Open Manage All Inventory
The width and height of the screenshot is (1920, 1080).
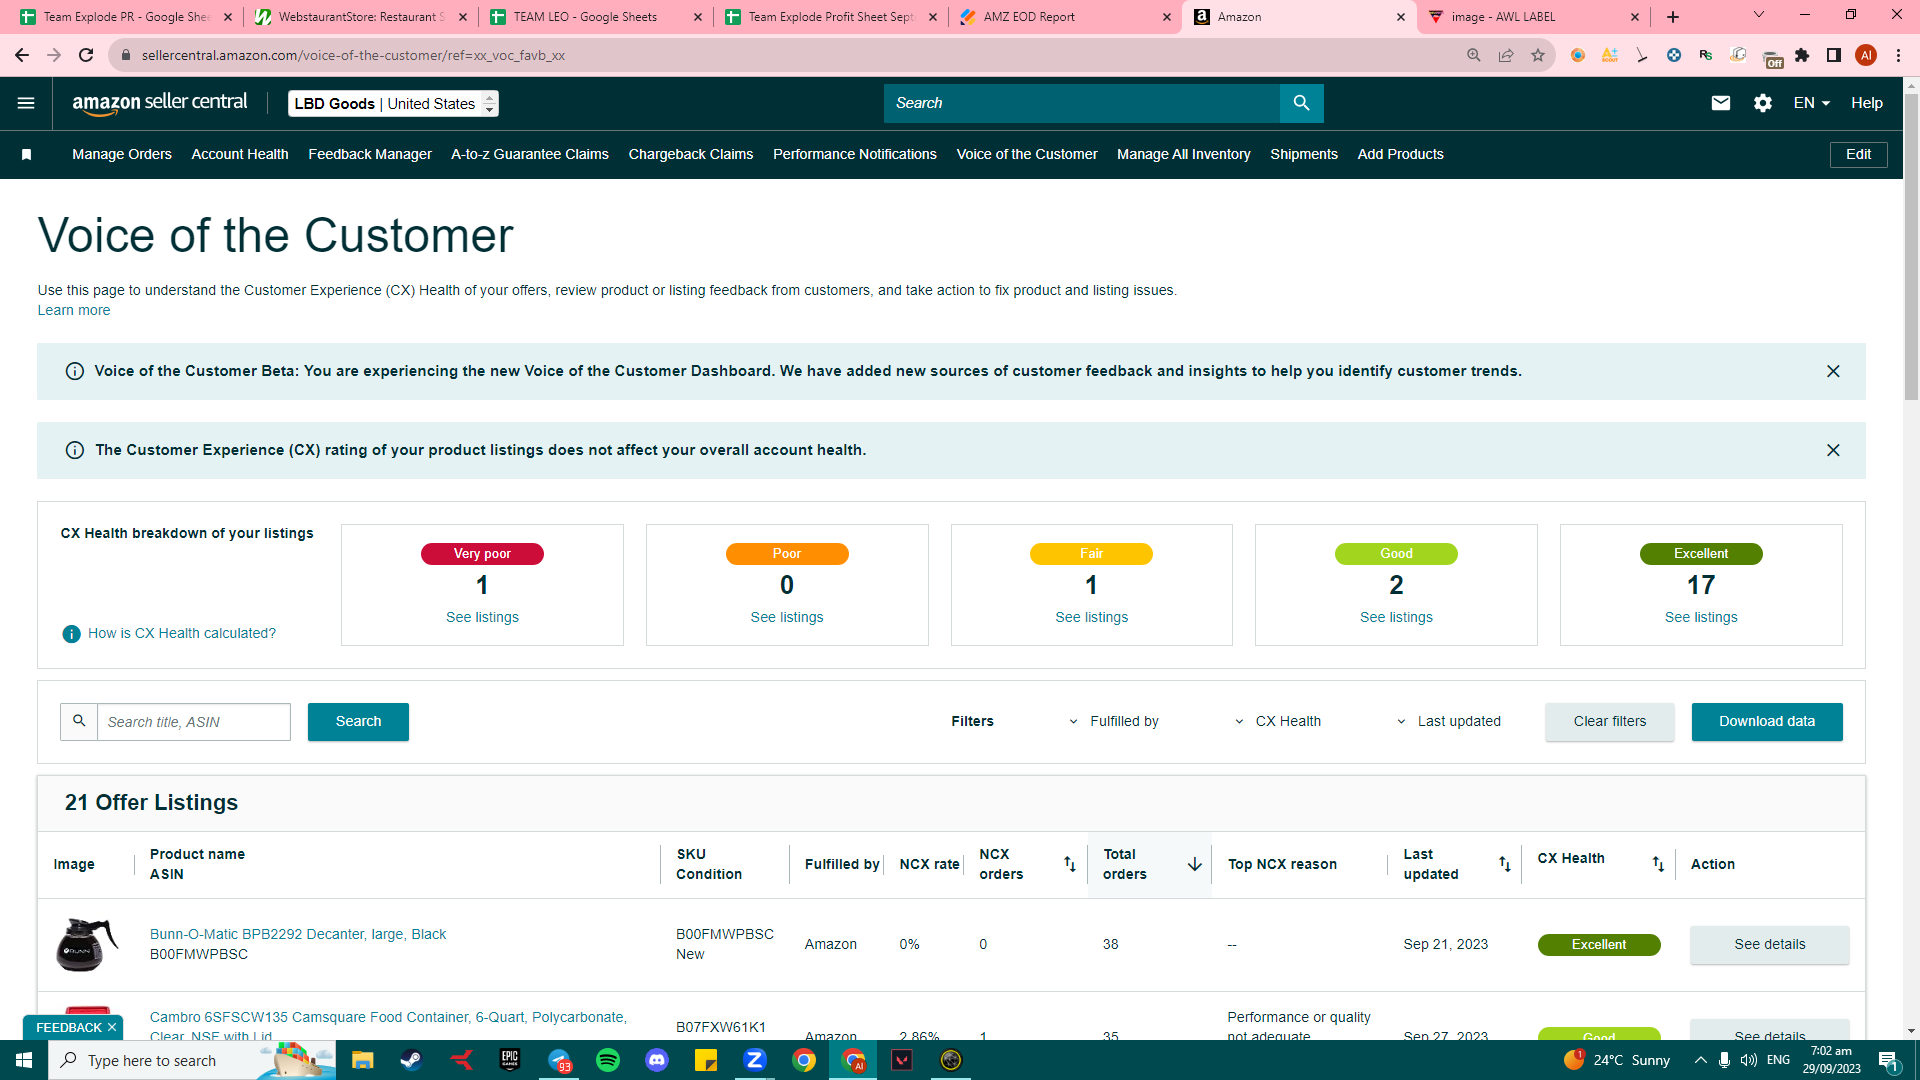click(1184, 154)
